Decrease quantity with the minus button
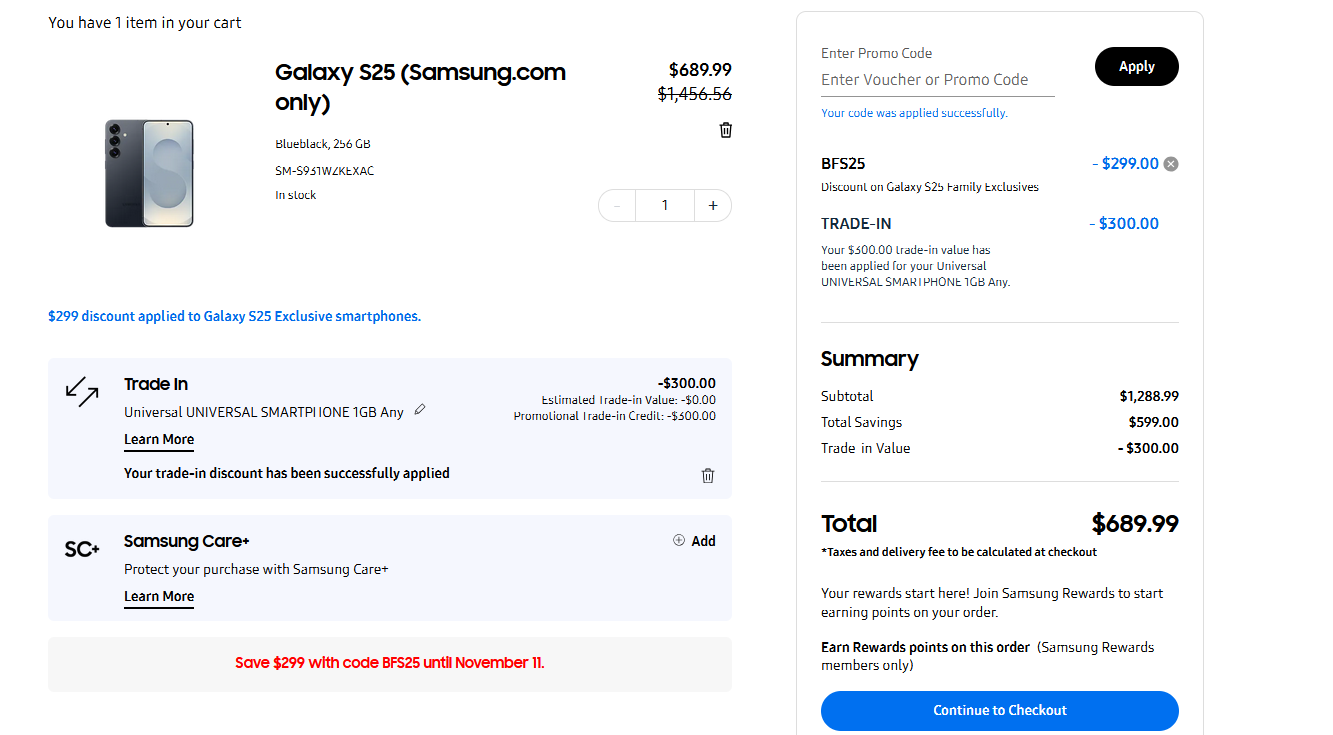Viewport: 1333px width, 735px height. point(617,206)
